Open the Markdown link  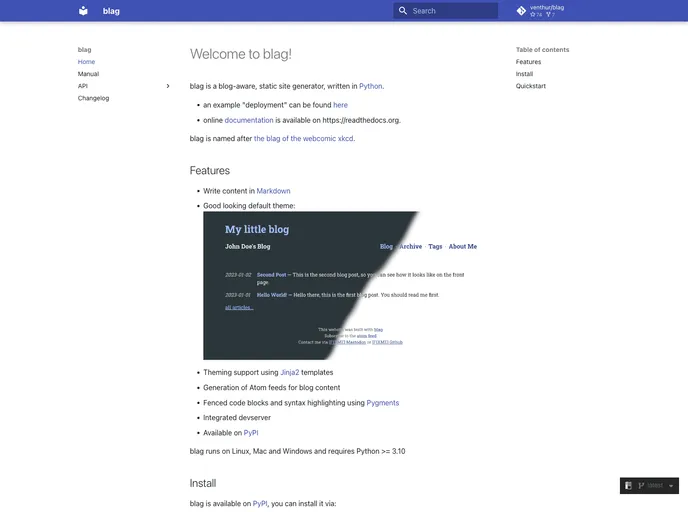pyautogui.click(x=273, y=191)
